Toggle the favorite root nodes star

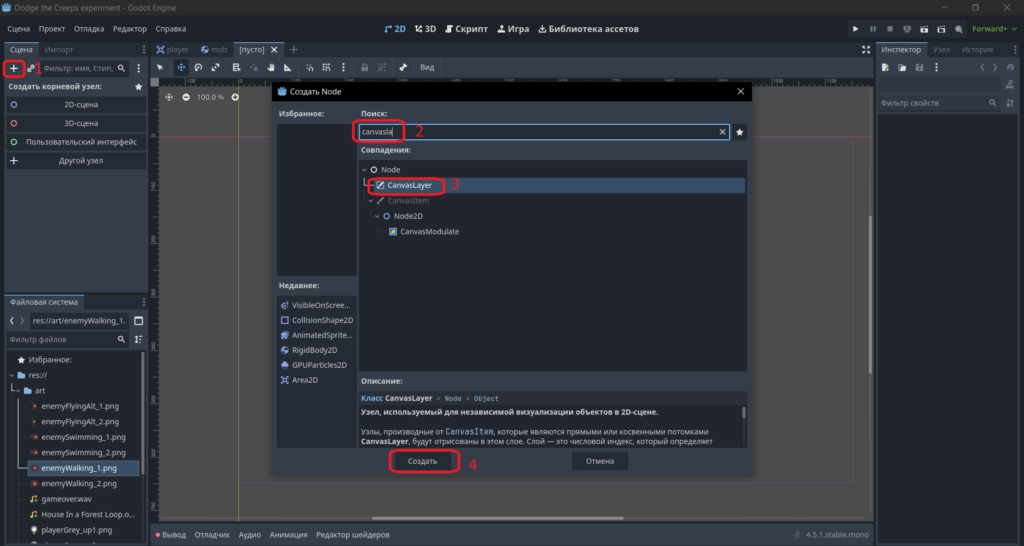point(138,86)
